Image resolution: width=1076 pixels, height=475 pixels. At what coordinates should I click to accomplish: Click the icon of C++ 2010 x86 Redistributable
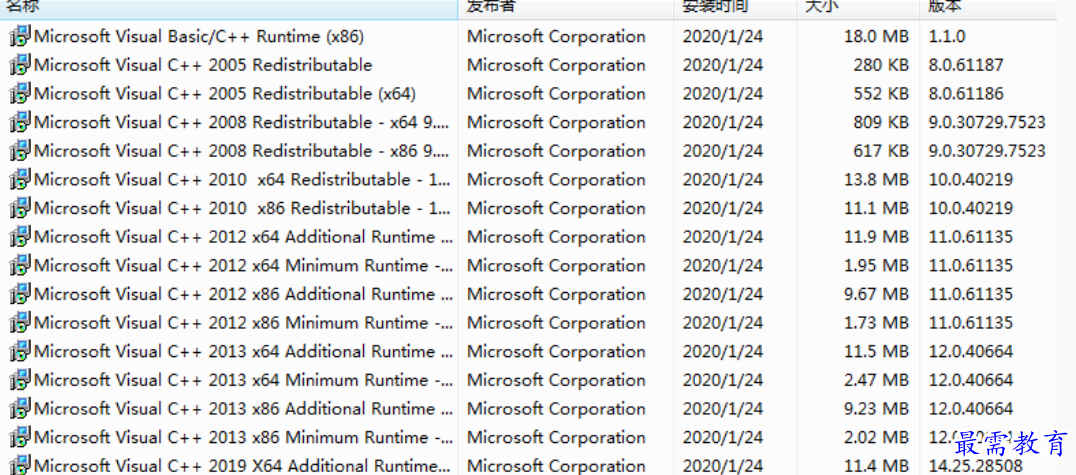point(20,208)
